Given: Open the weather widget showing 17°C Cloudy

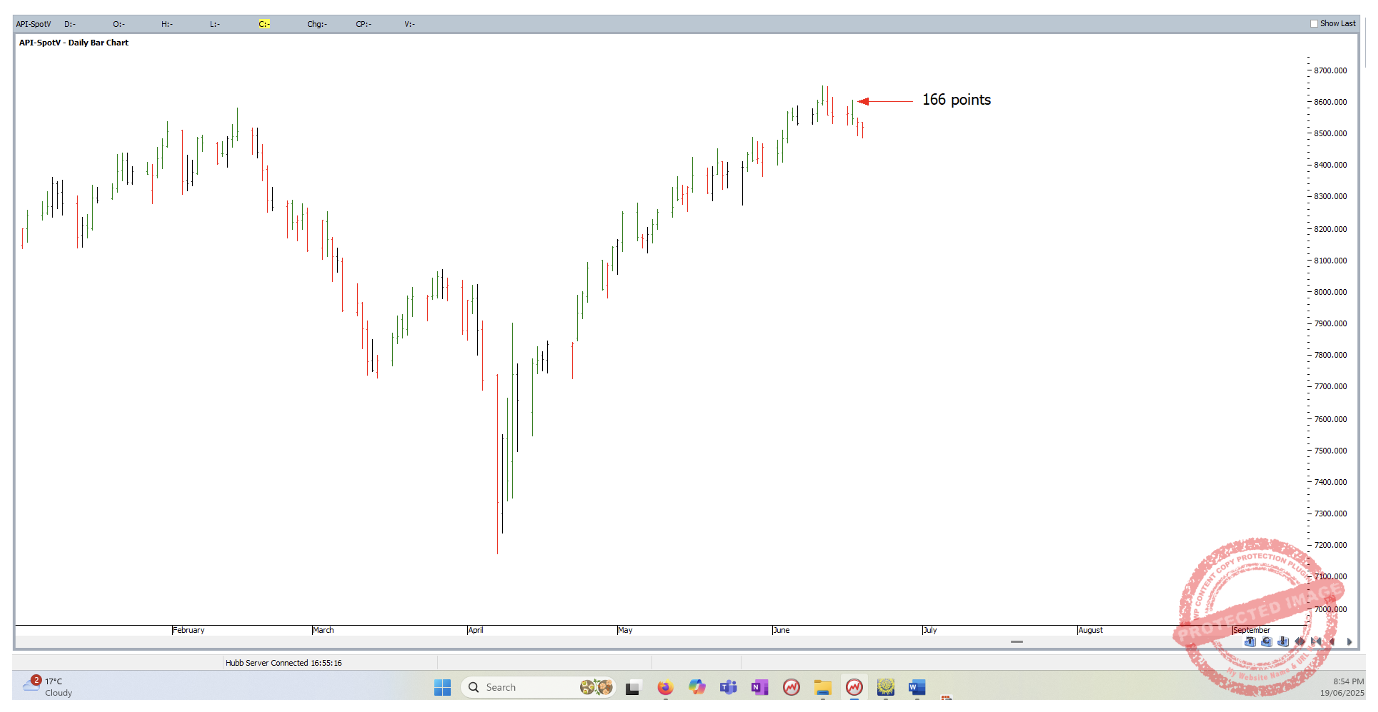Looking at the screenshot, I should [x=50, y=686].
